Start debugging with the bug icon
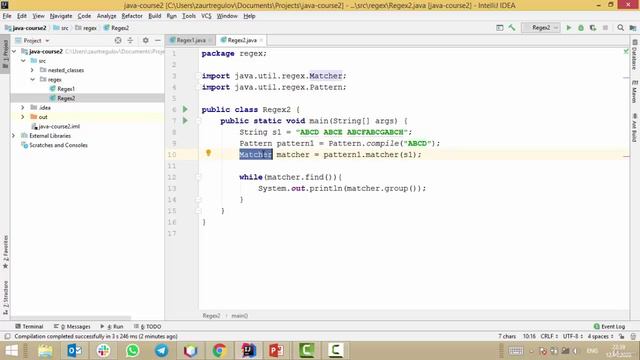The height and width of the screenshot is (360, 640). pyautogui.click(x=581, y=28)
